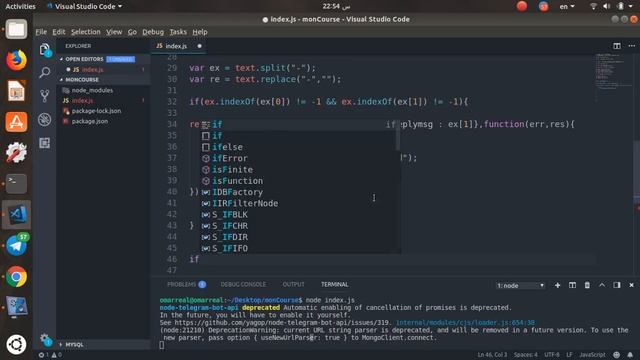640x360 pixels.
Task: Open Files manager from the dock
Action: tap(16, 29)
